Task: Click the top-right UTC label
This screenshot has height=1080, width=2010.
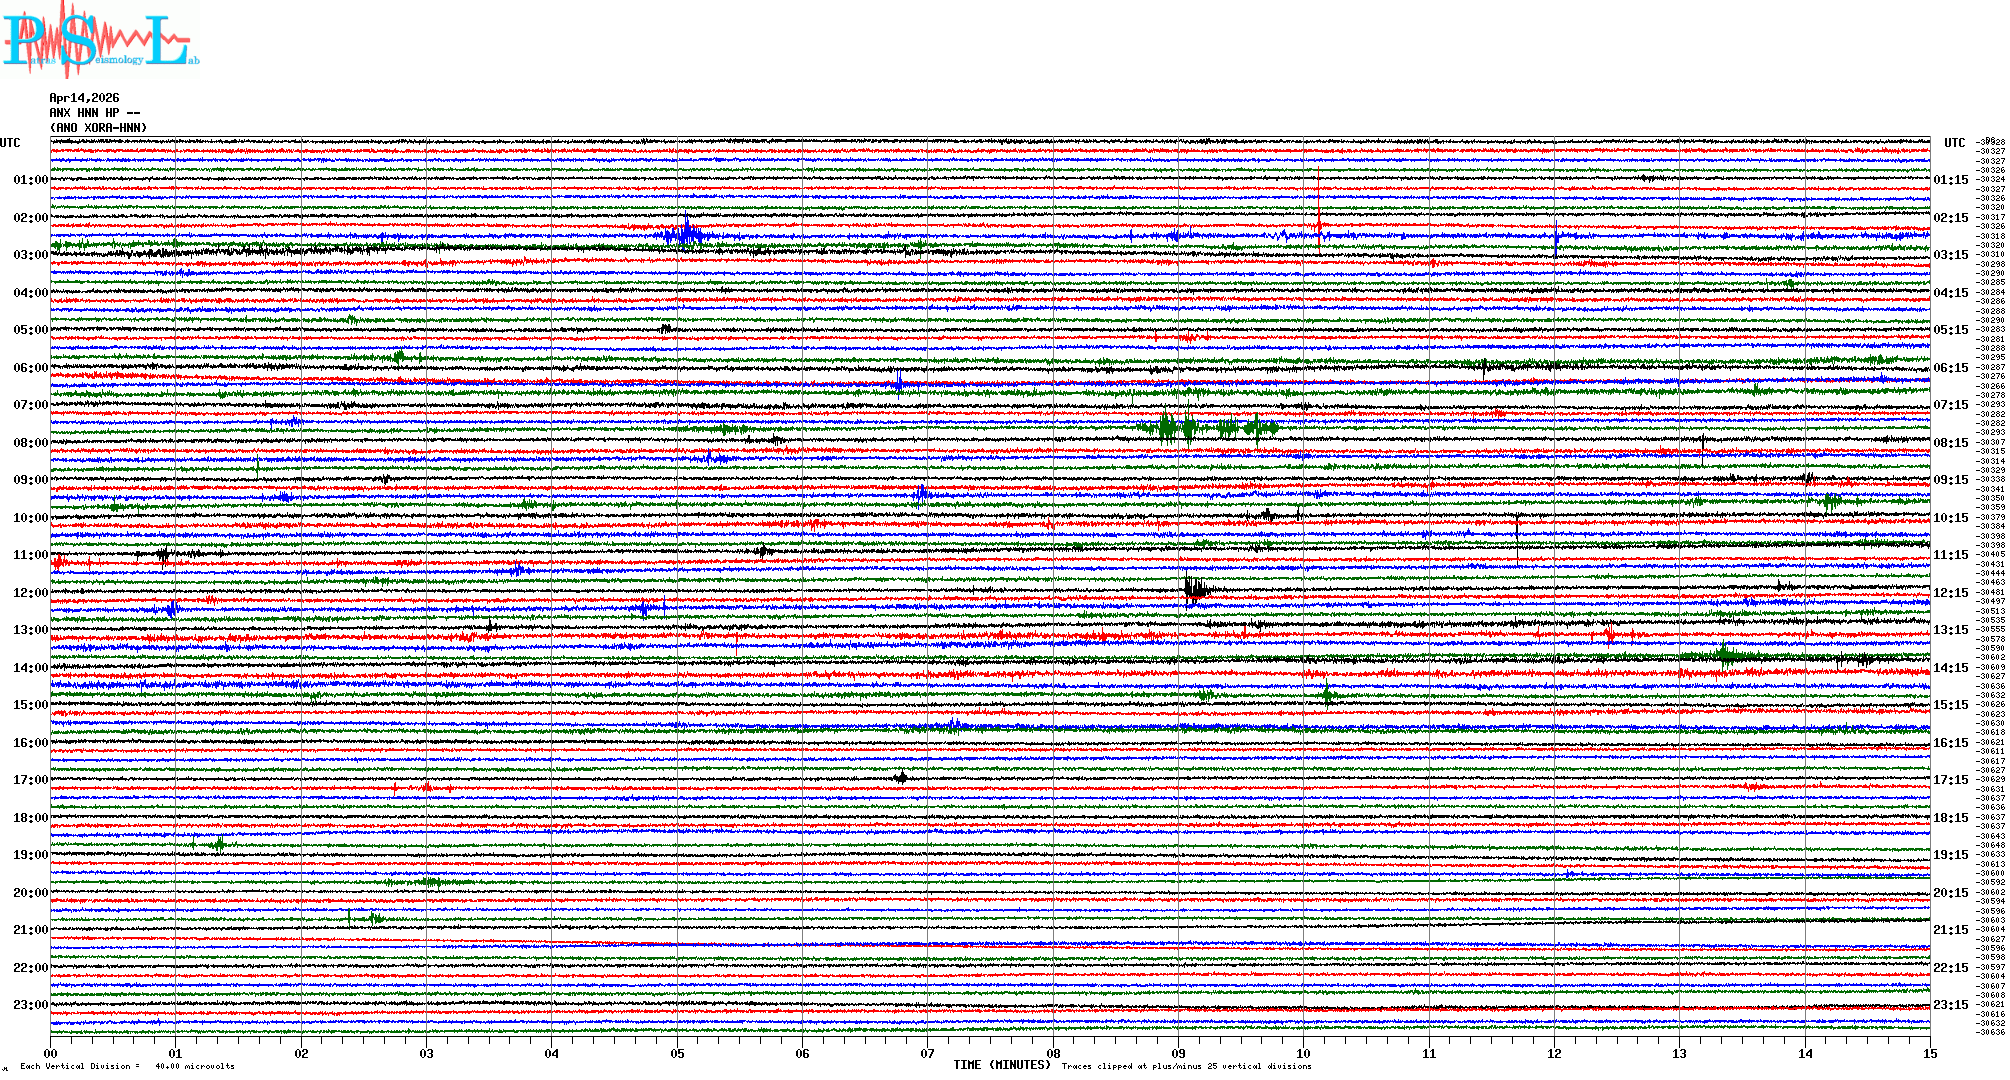Action: coord(1954,143)
